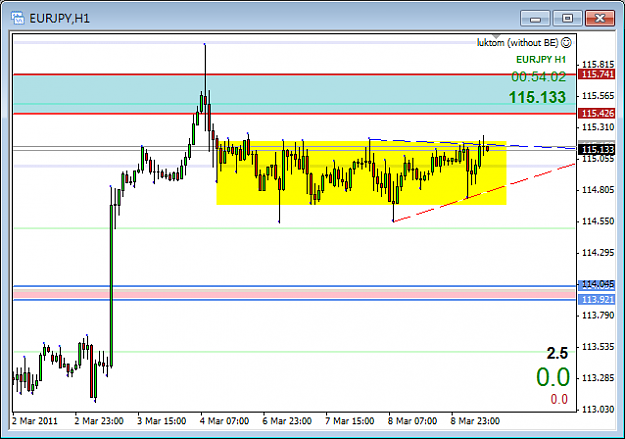Click the current price tag 115.133 on axis

point(597,150)
